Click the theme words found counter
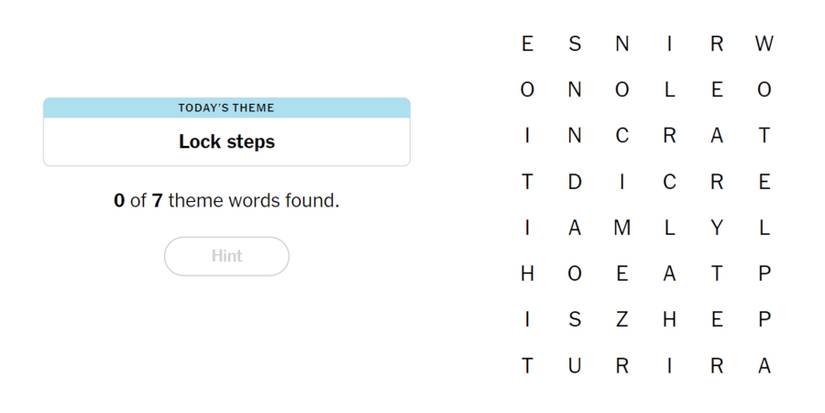This screenshot has width=825, height=413. pos(227,201)
